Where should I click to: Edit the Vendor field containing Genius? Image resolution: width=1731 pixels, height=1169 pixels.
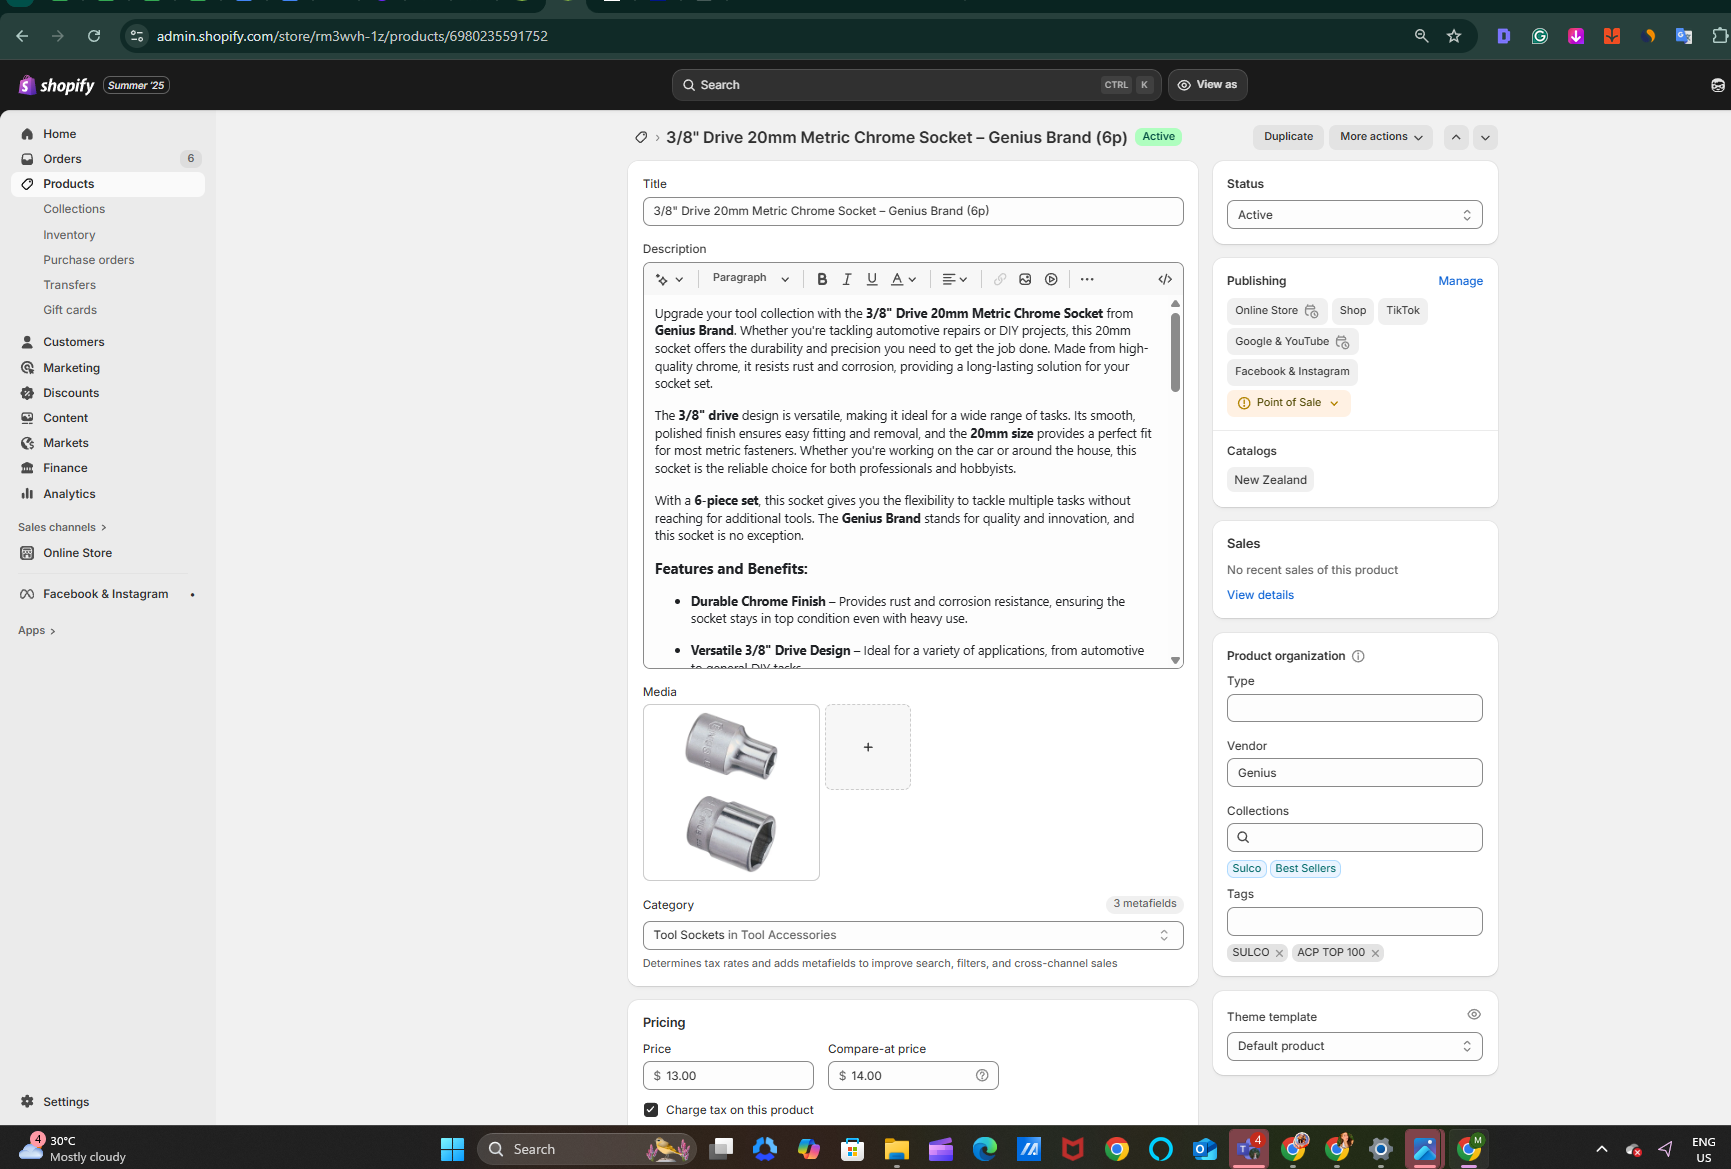pos(1354,773)
